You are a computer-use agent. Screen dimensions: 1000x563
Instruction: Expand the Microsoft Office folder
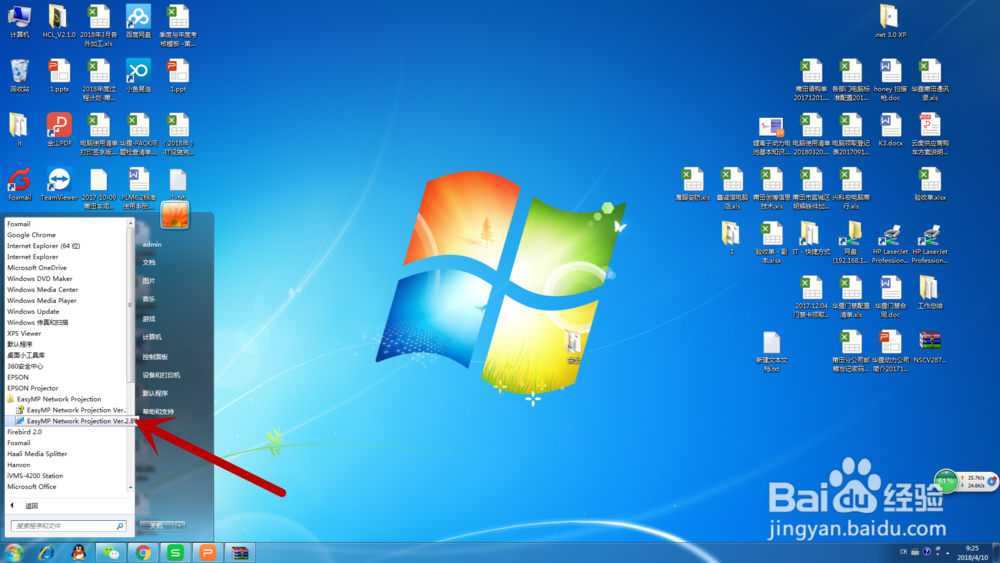coord(31,486)
